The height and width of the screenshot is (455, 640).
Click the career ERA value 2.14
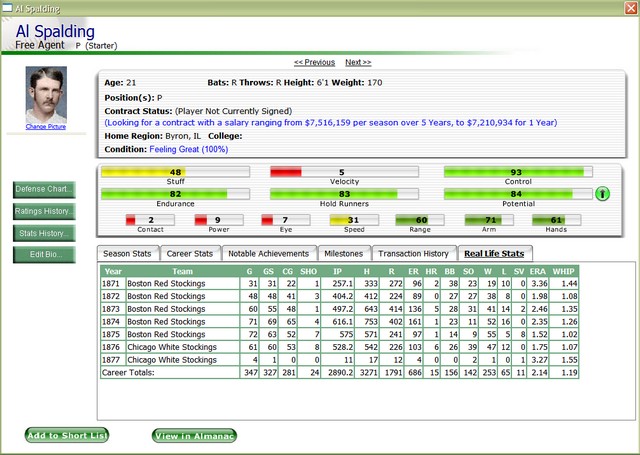tap(539, 373)
